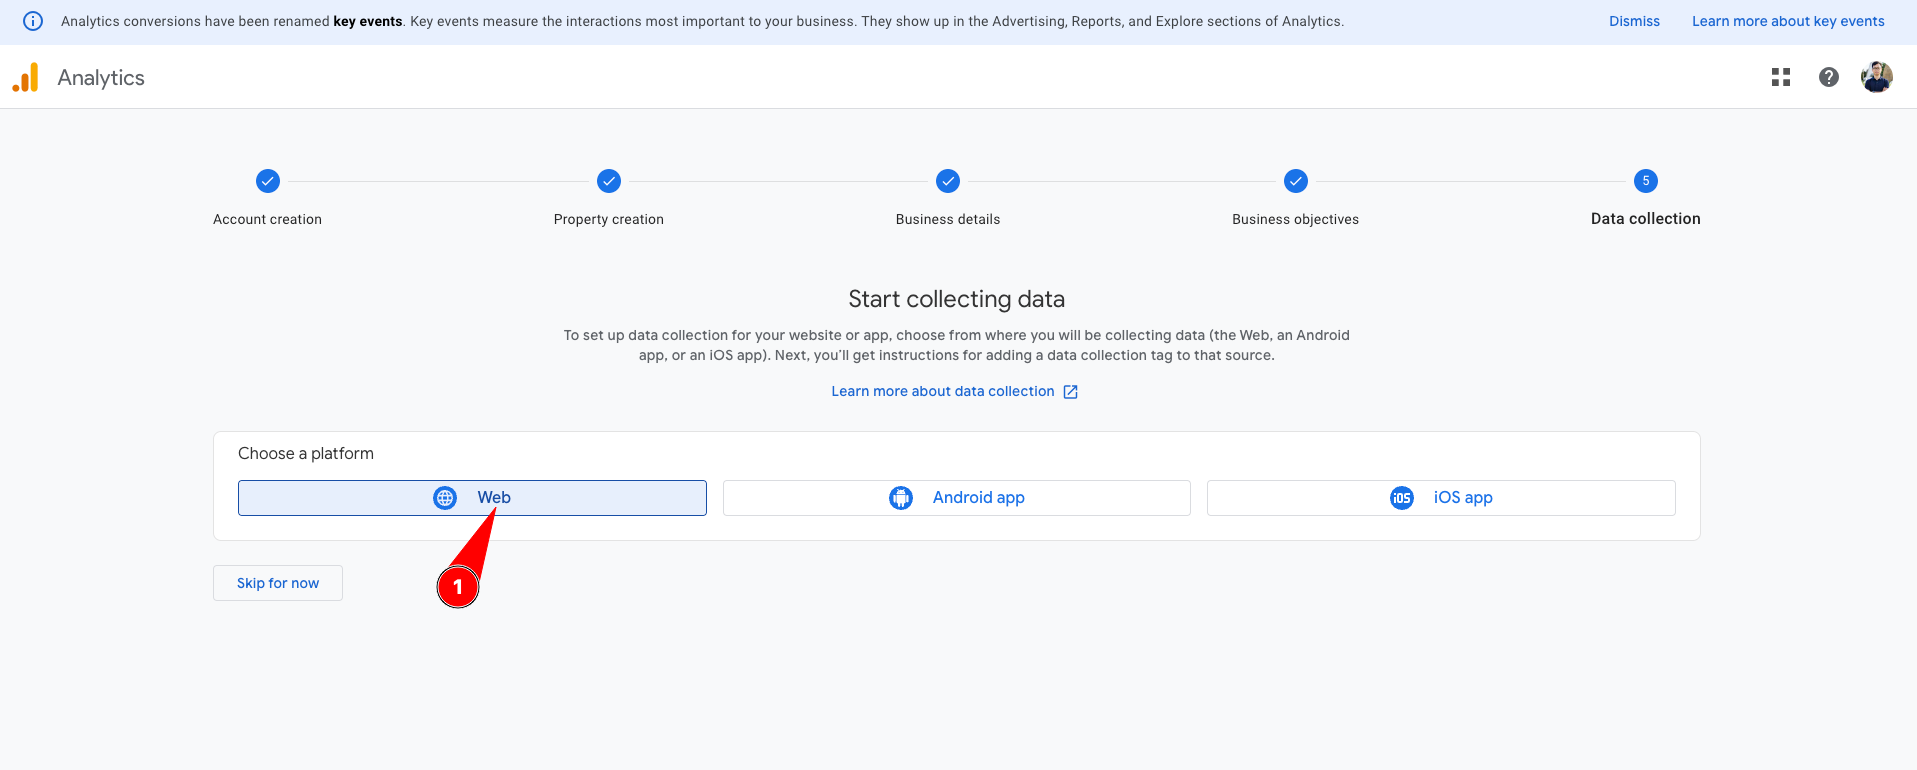Return to the Business details step

pyautogui.click(x=948, y=181)
